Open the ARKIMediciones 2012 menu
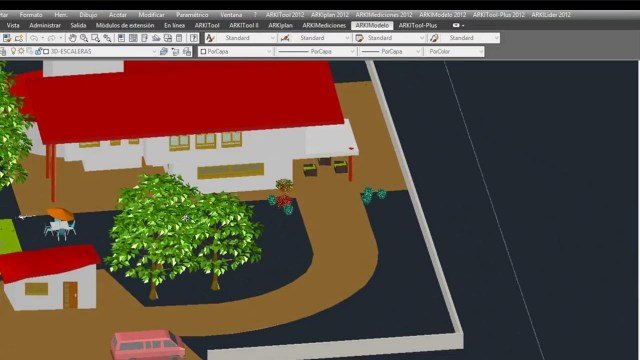This screenshot has height=360, width=640. pos(384,15)
